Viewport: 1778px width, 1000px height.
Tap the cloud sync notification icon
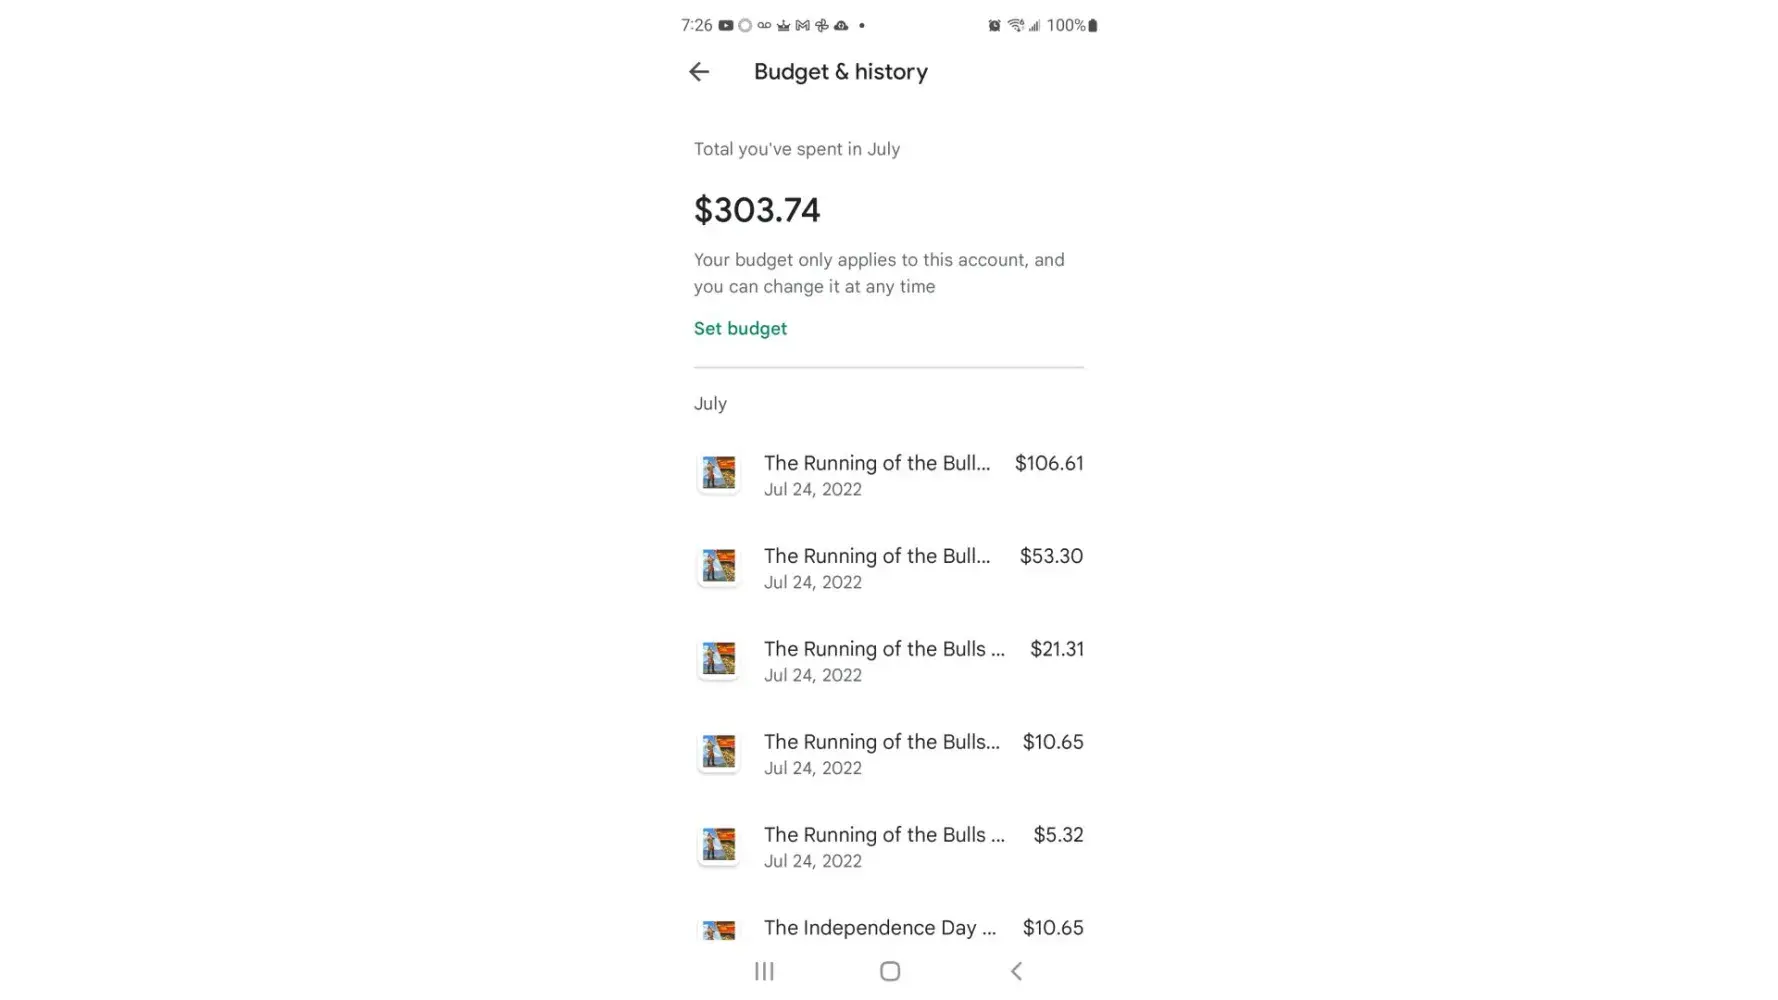(841, 26)
